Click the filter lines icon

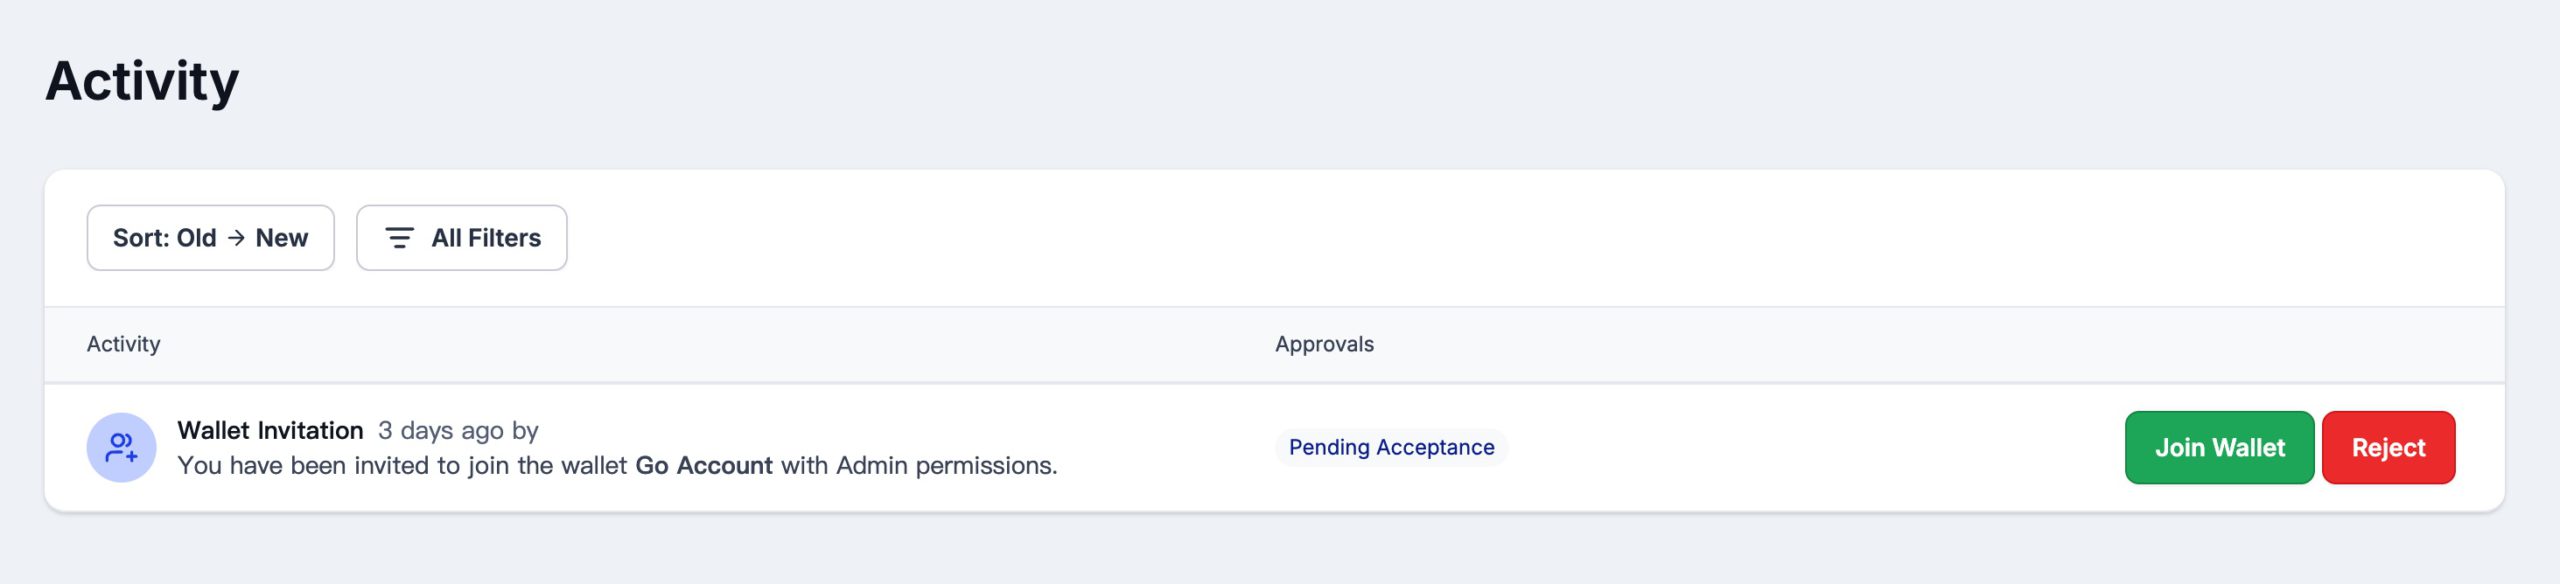click(x=399, y=238)
